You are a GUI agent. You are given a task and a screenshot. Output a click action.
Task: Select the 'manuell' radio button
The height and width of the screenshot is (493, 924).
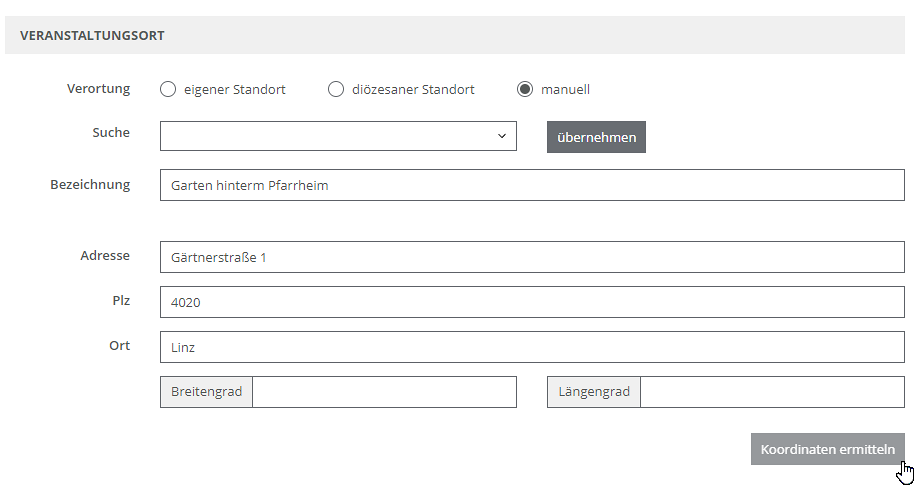click(525, 90)
